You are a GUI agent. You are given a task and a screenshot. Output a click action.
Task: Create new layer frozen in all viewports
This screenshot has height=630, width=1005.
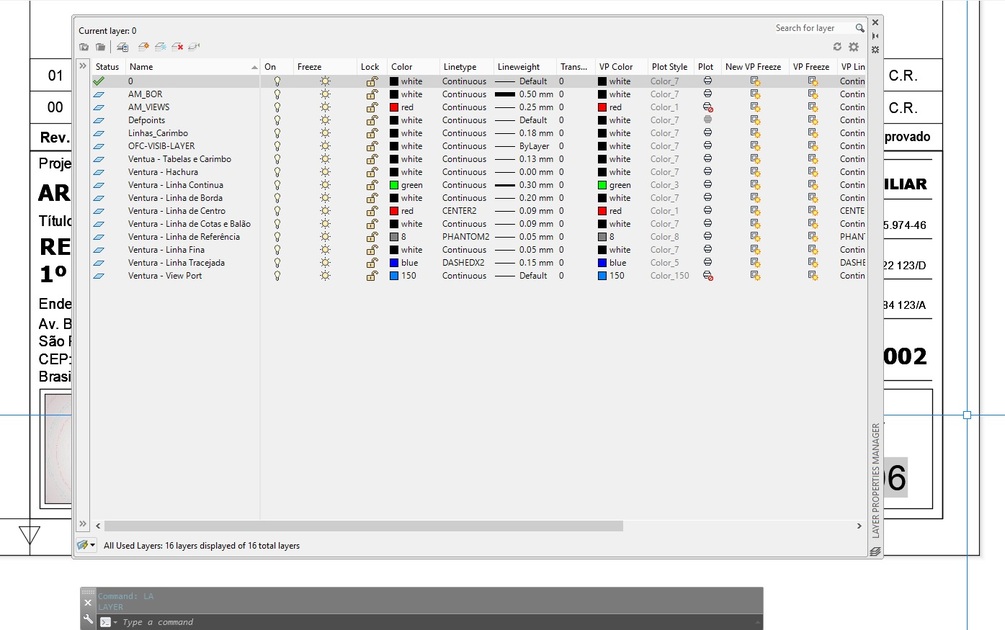point(161,47)
